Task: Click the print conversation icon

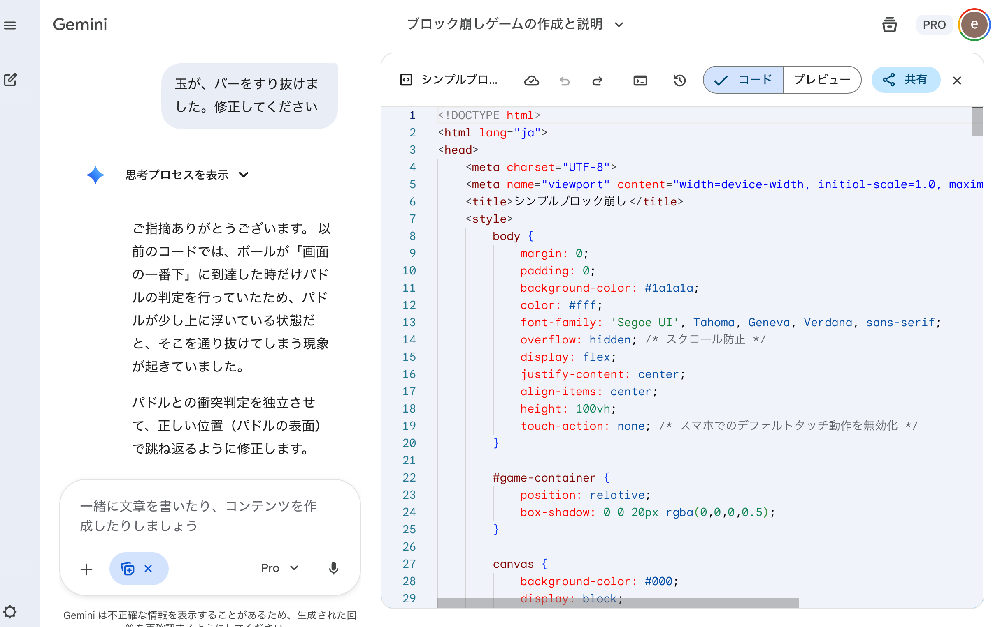Action: [x=889, y=24]
